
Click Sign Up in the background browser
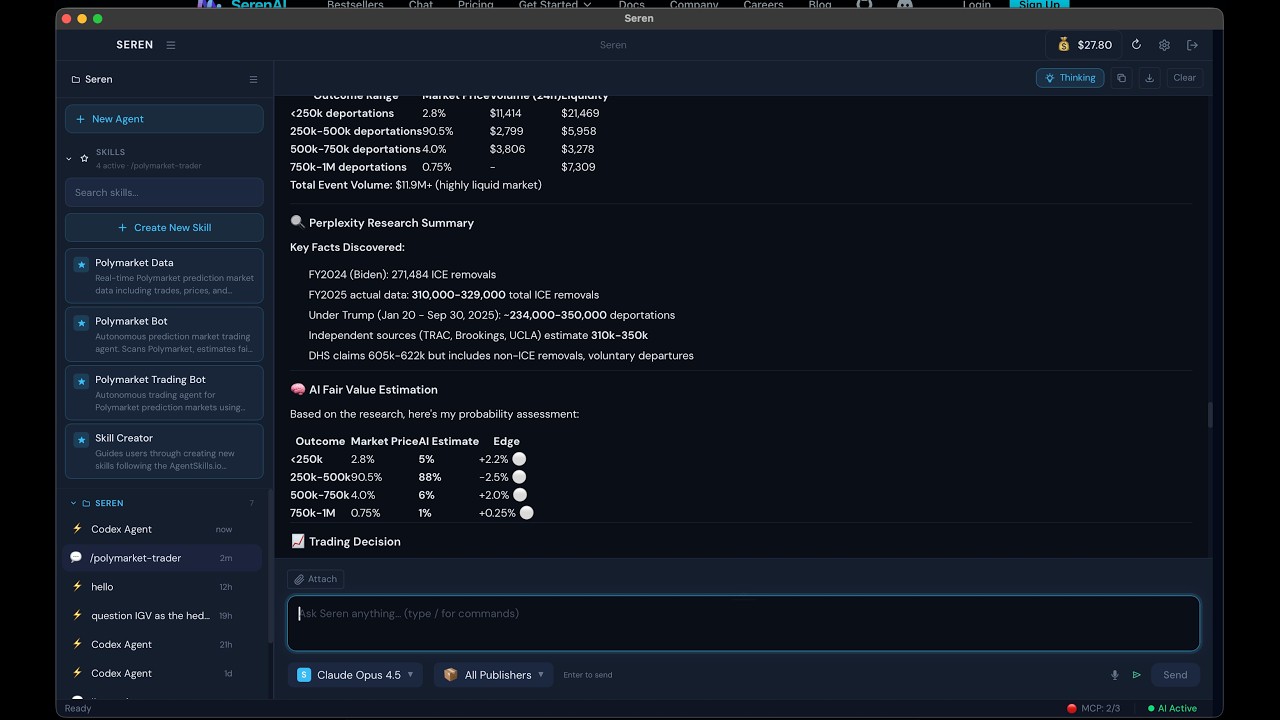click(x=1039, y=5)
